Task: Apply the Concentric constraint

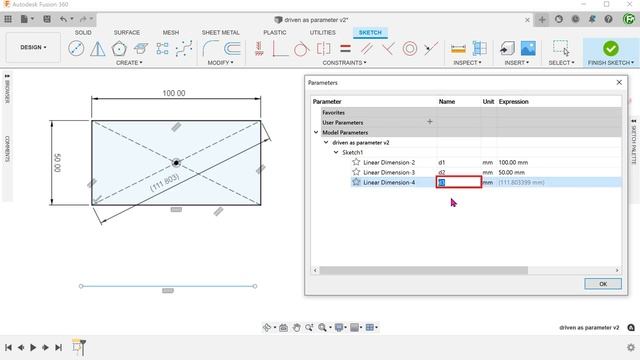Action: pos(410,49)
